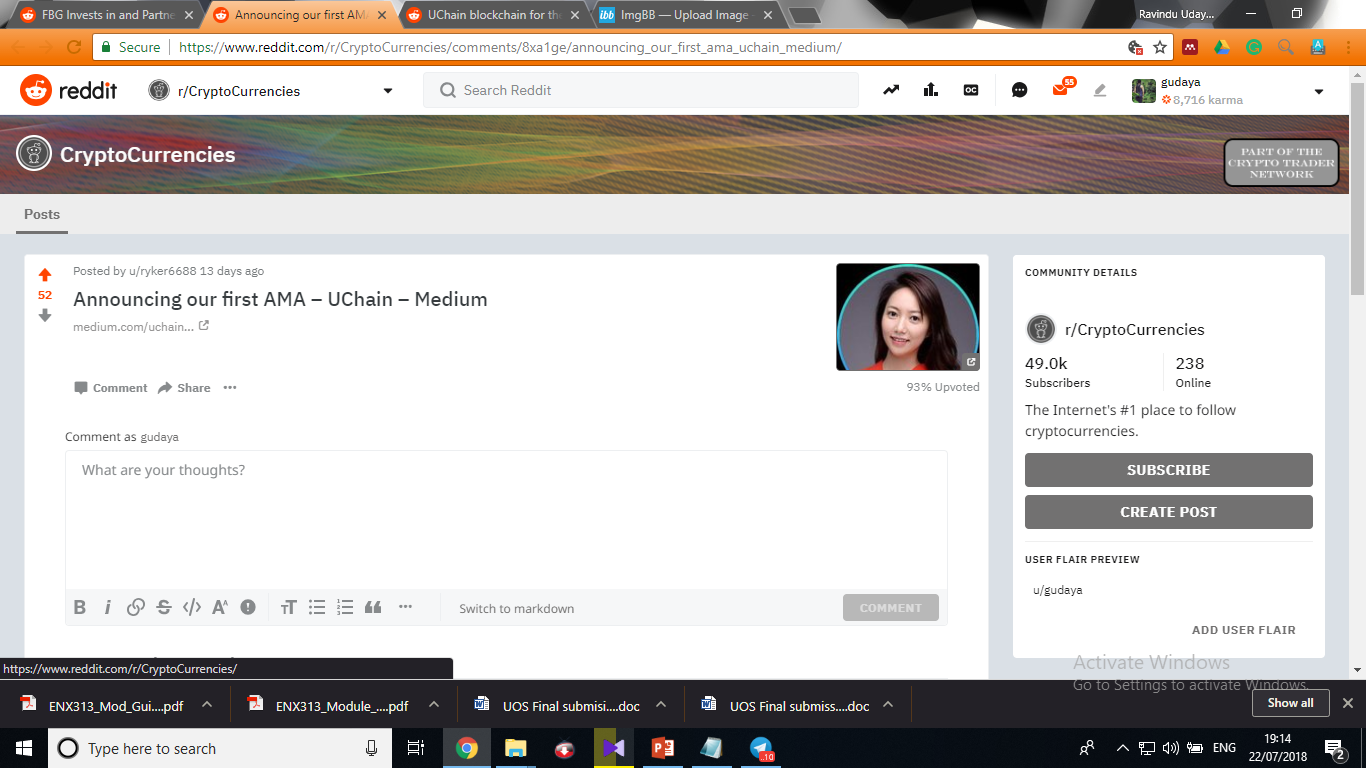This screenshot has height=768, width=1366.
Task: Click the browser address bar URL
Action: click(x=510, y=47)
